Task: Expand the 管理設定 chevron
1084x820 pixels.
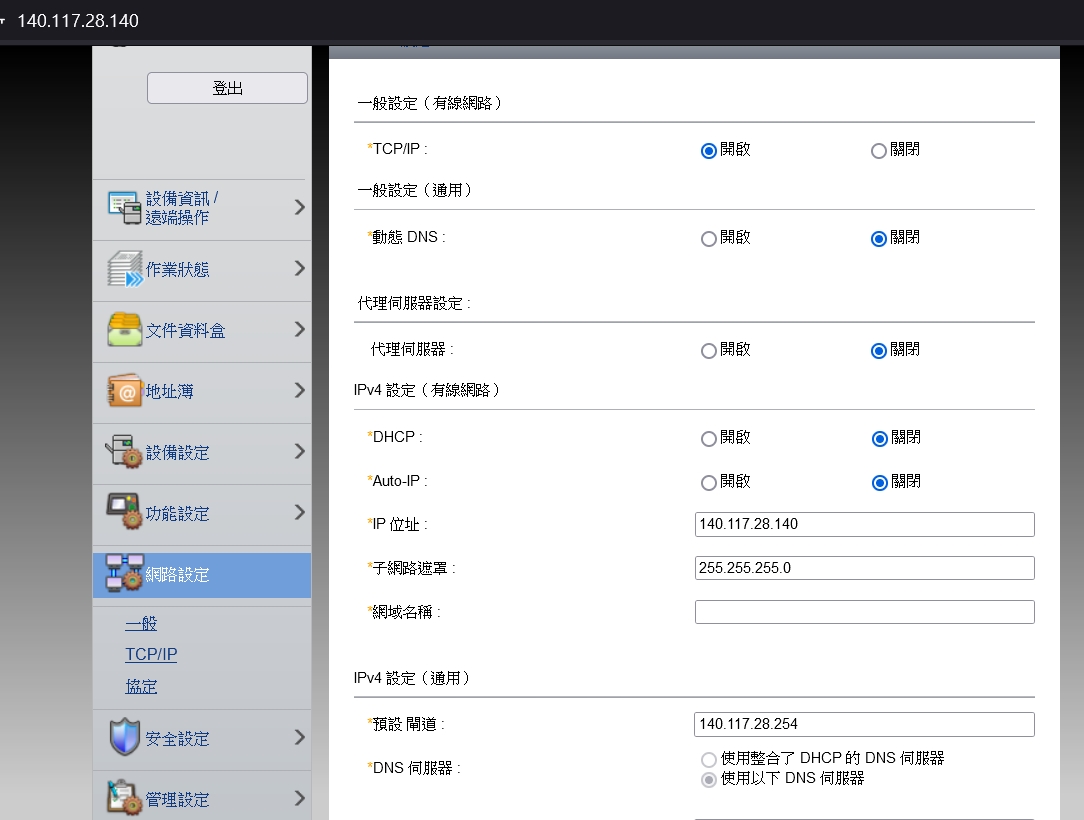Action: coord(299,798)
